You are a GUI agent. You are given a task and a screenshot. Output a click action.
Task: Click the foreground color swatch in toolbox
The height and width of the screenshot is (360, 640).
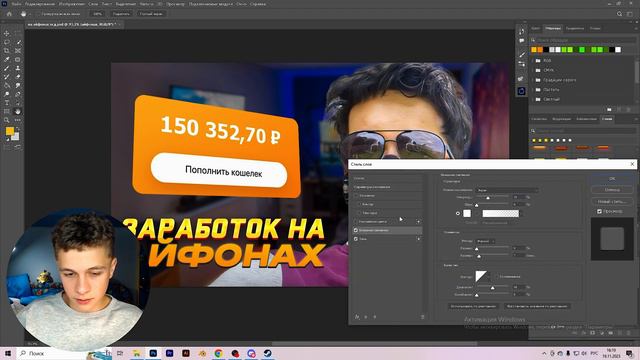pyautogui.click(x=10, y=131)
